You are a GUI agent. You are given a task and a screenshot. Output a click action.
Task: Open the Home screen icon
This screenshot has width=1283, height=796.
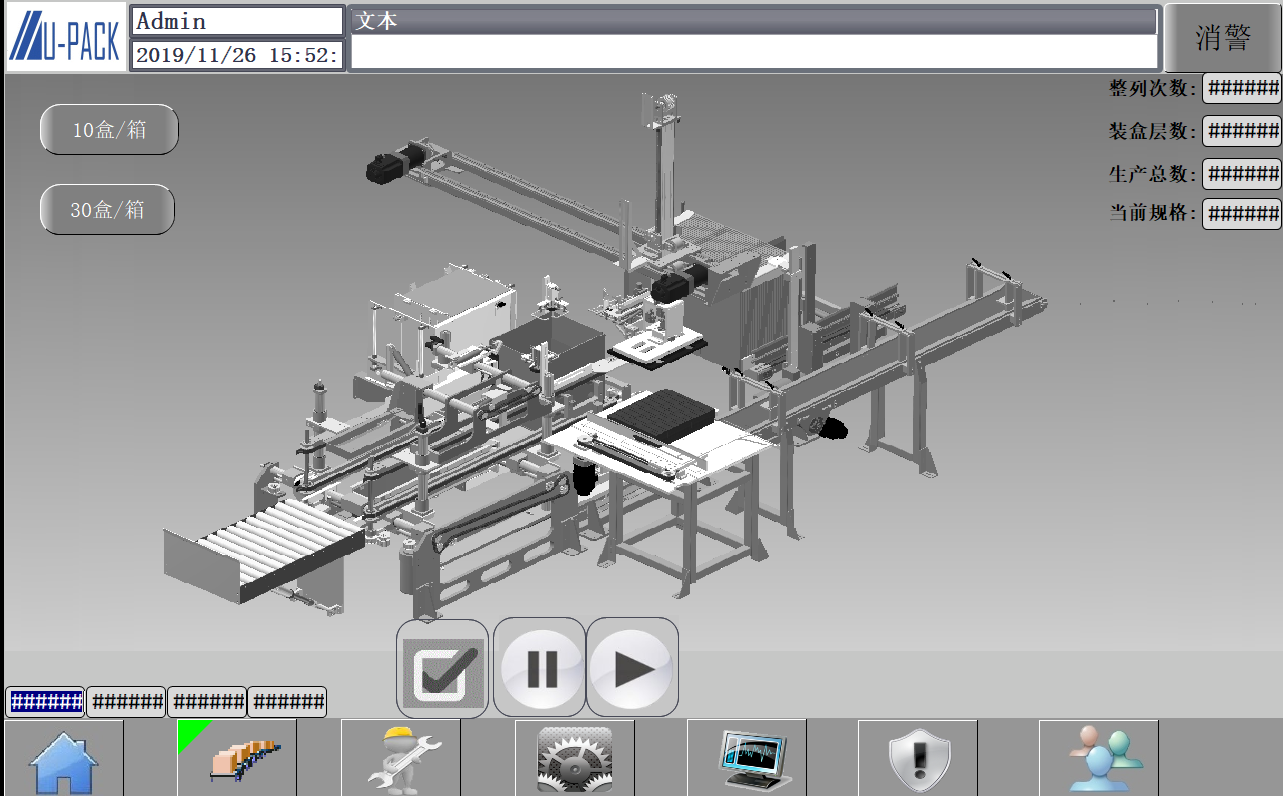pos(64,758)
